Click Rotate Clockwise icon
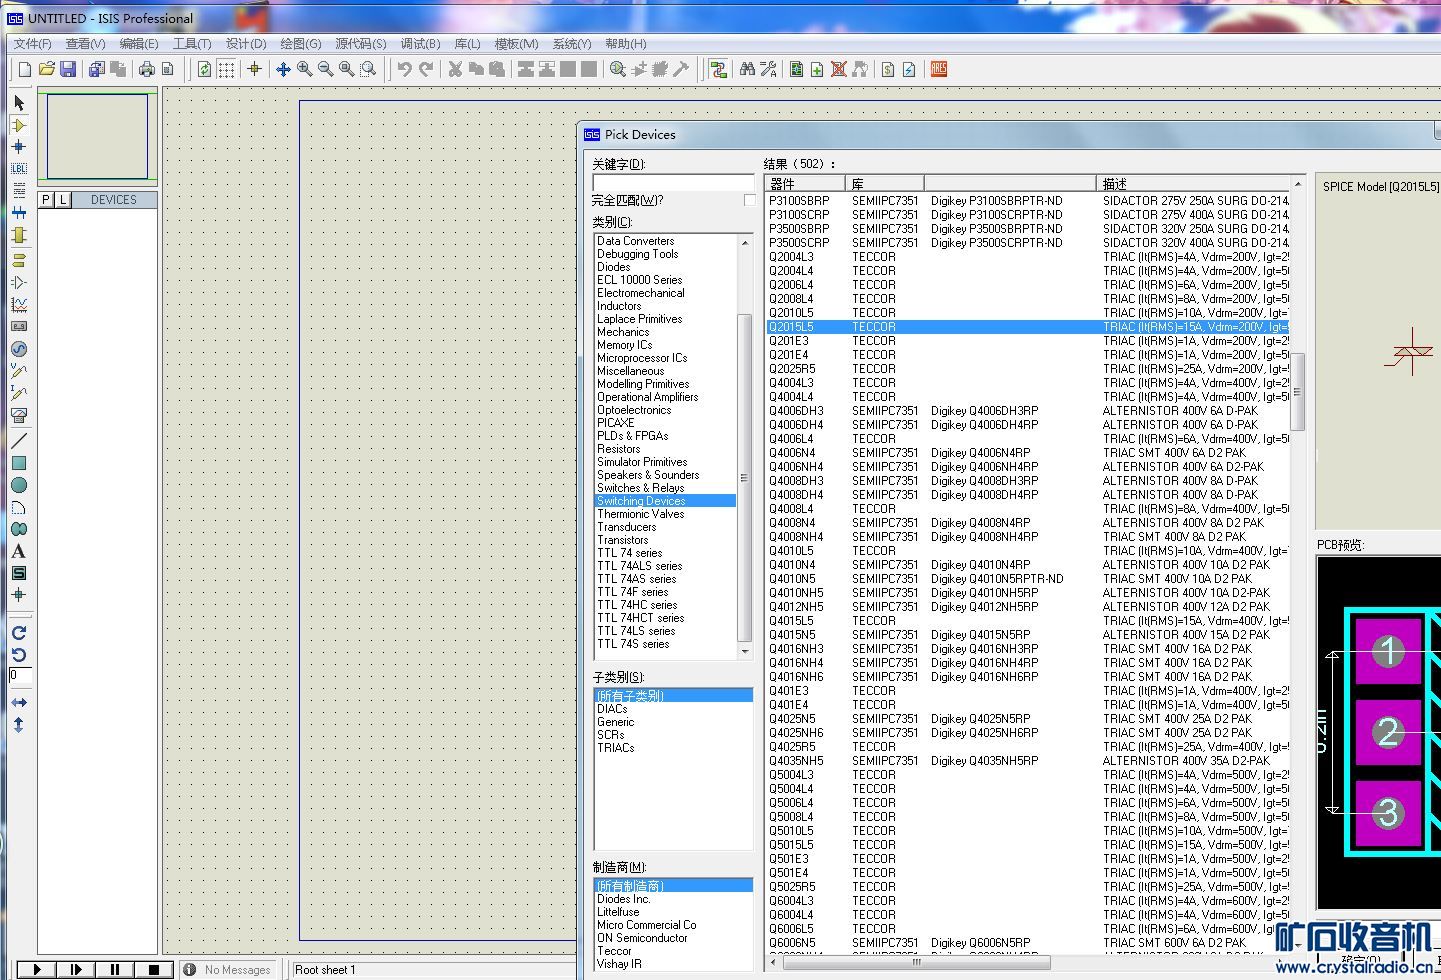 [19, 632]
